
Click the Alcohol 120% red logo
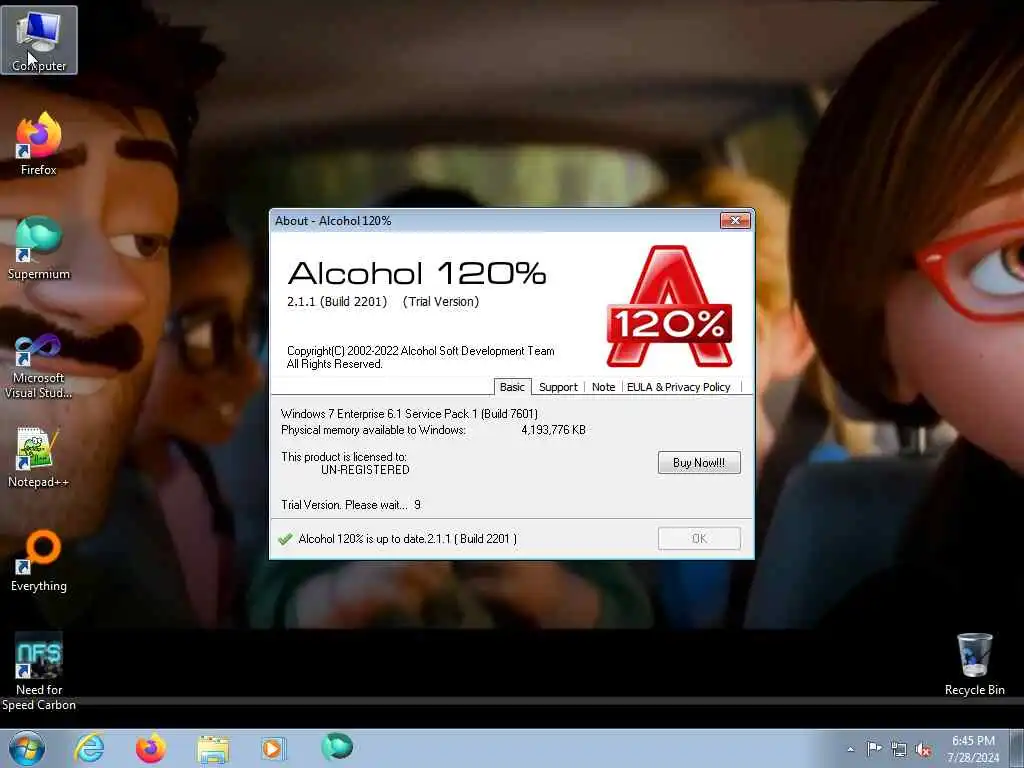point(669,306)
